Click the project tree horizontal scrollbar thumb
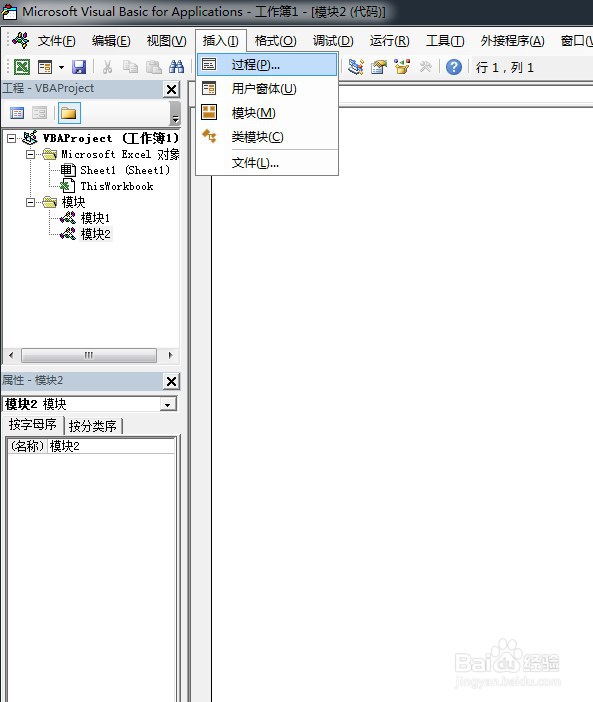The width and height of the screenshot is (593, 702). click(x=89, y=355)
